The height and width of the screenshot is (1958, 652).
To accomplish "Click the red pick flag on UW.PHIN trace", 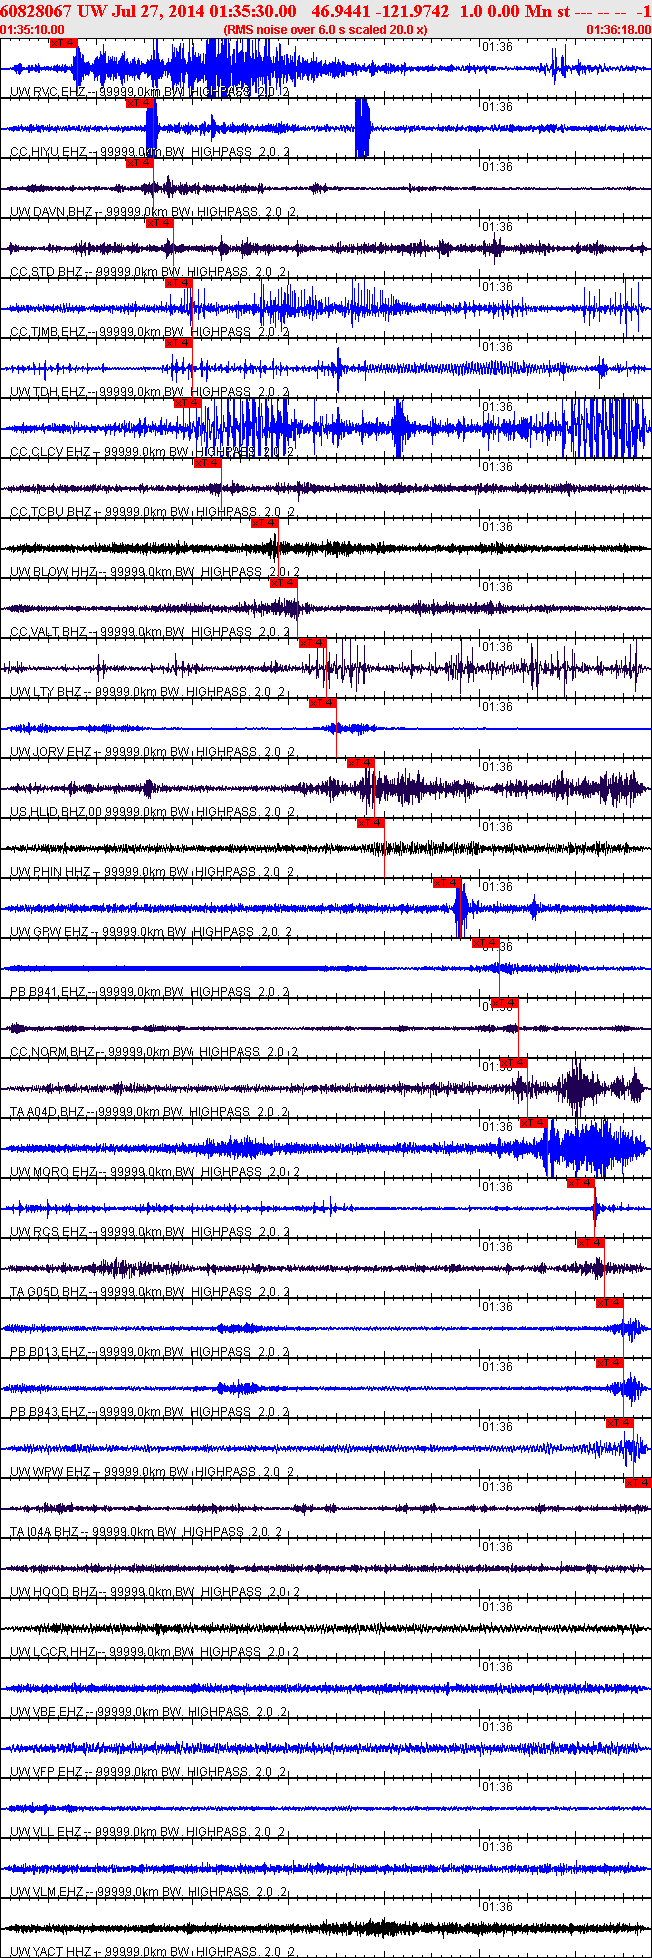I will 371,822.
